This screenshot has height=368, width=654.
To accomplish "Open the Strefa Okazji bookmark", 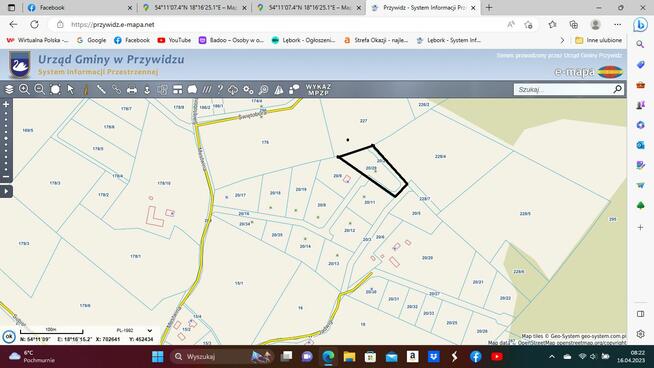I will 376,40.
